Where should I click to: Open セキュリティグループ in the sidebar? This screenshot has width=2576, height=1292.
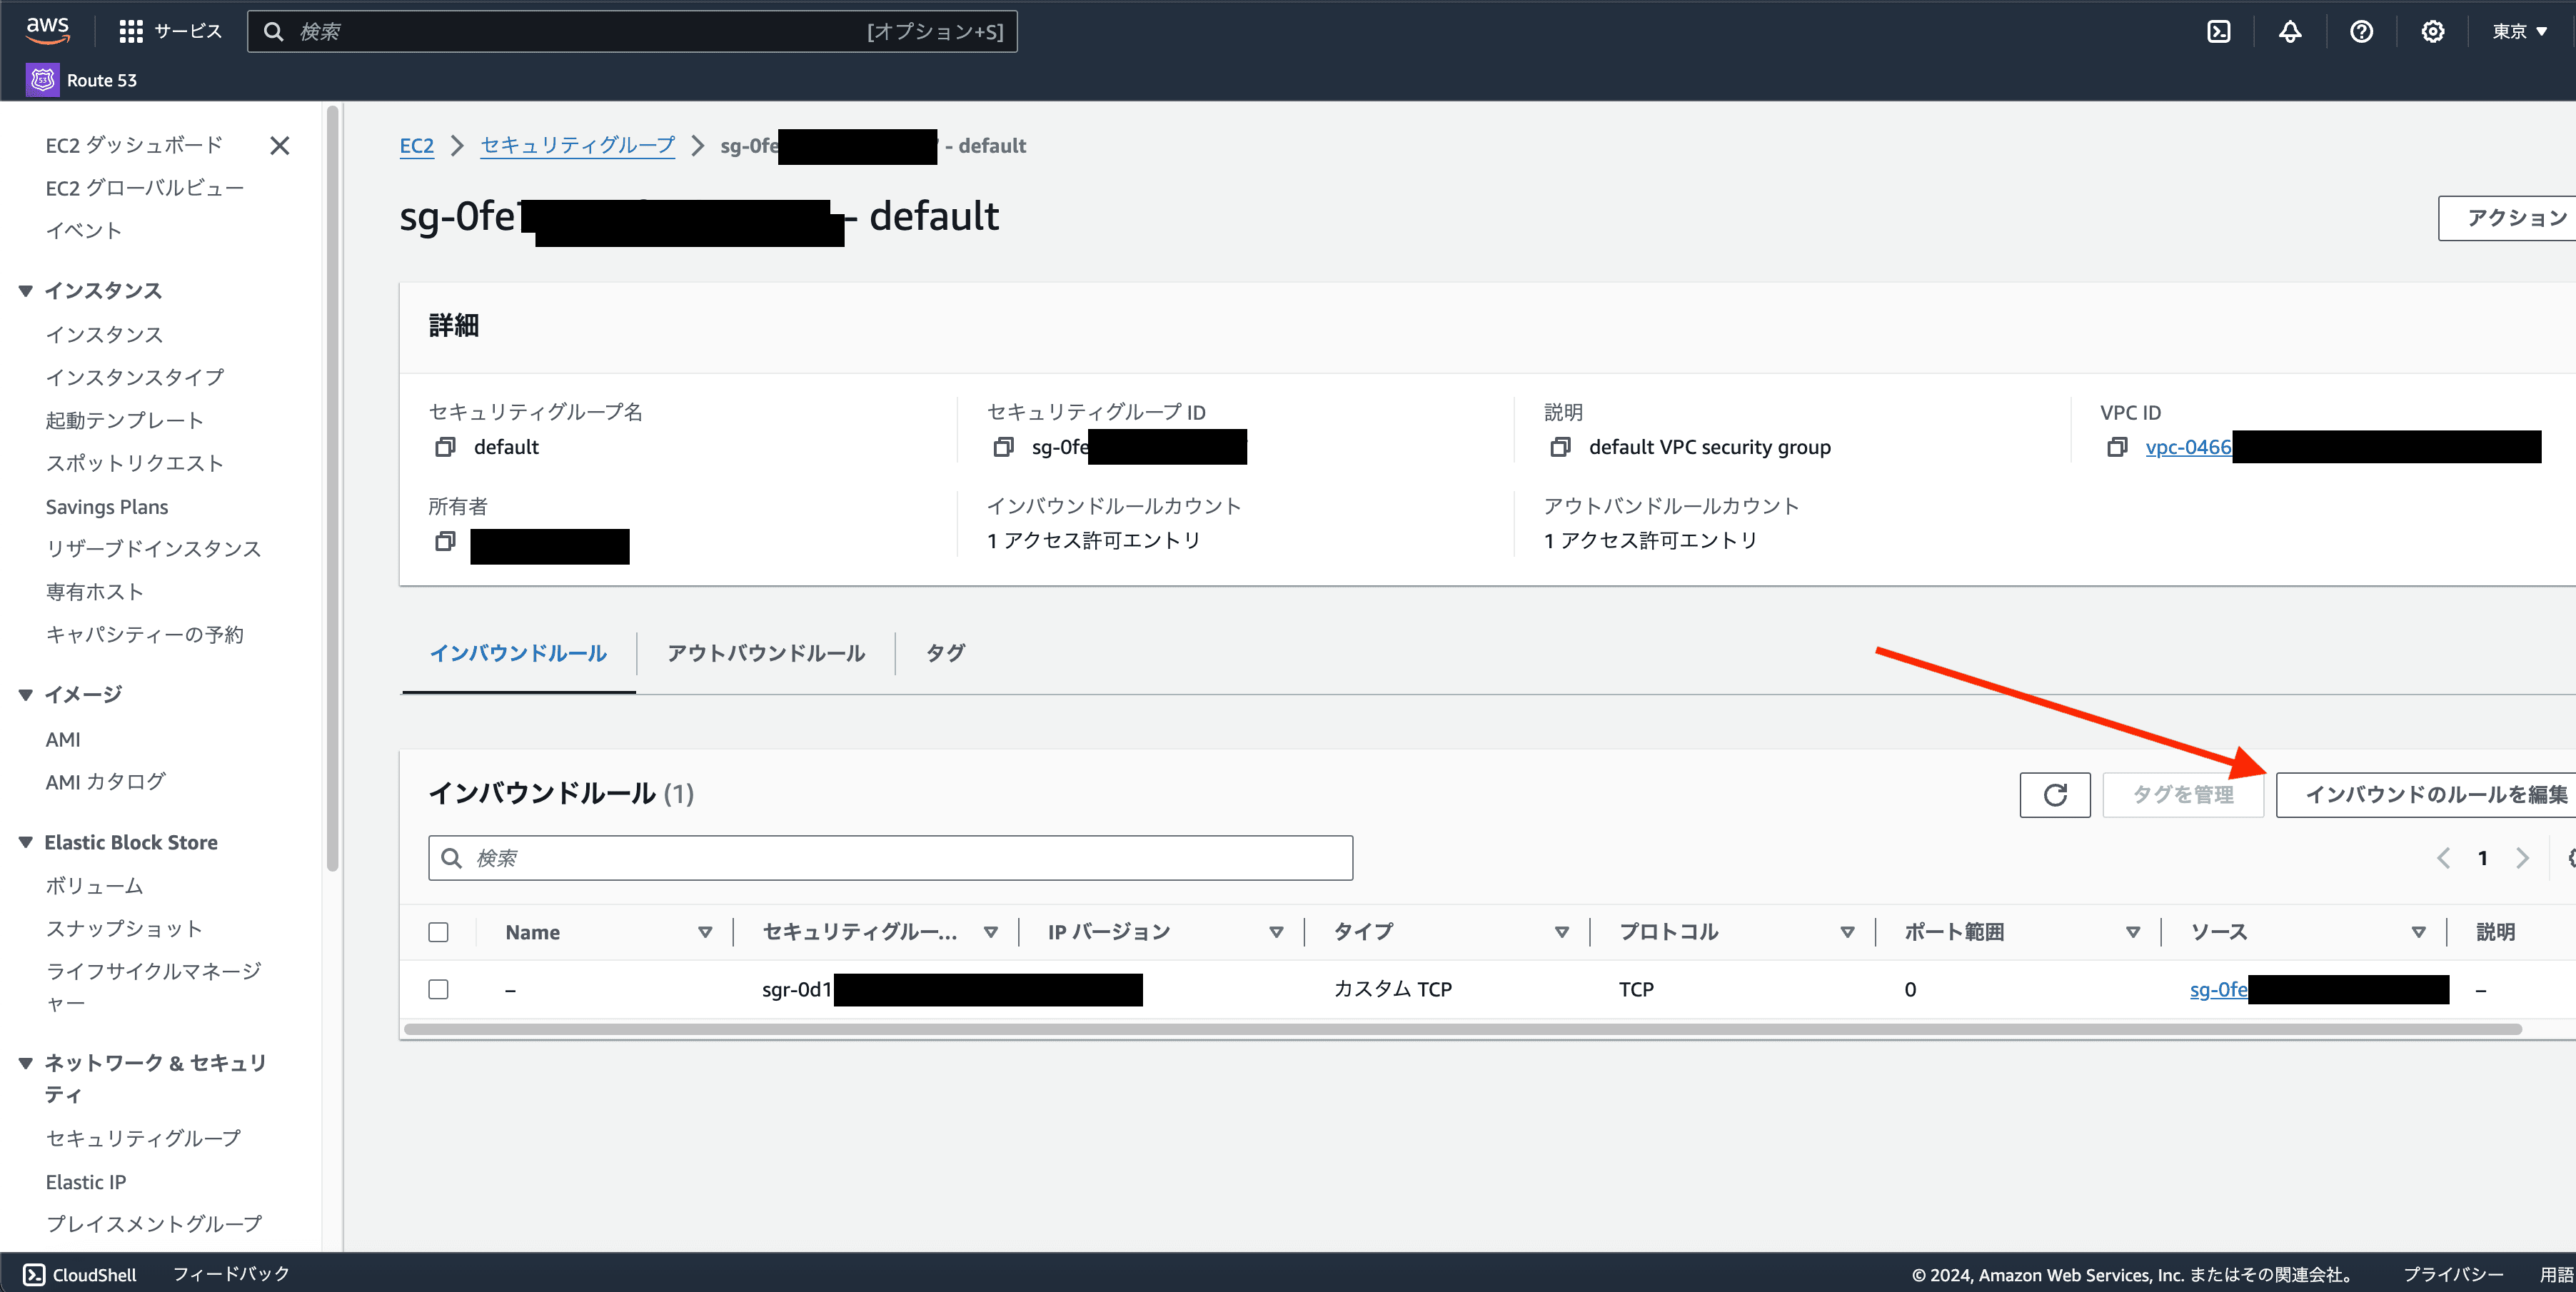coord(143,1139)
